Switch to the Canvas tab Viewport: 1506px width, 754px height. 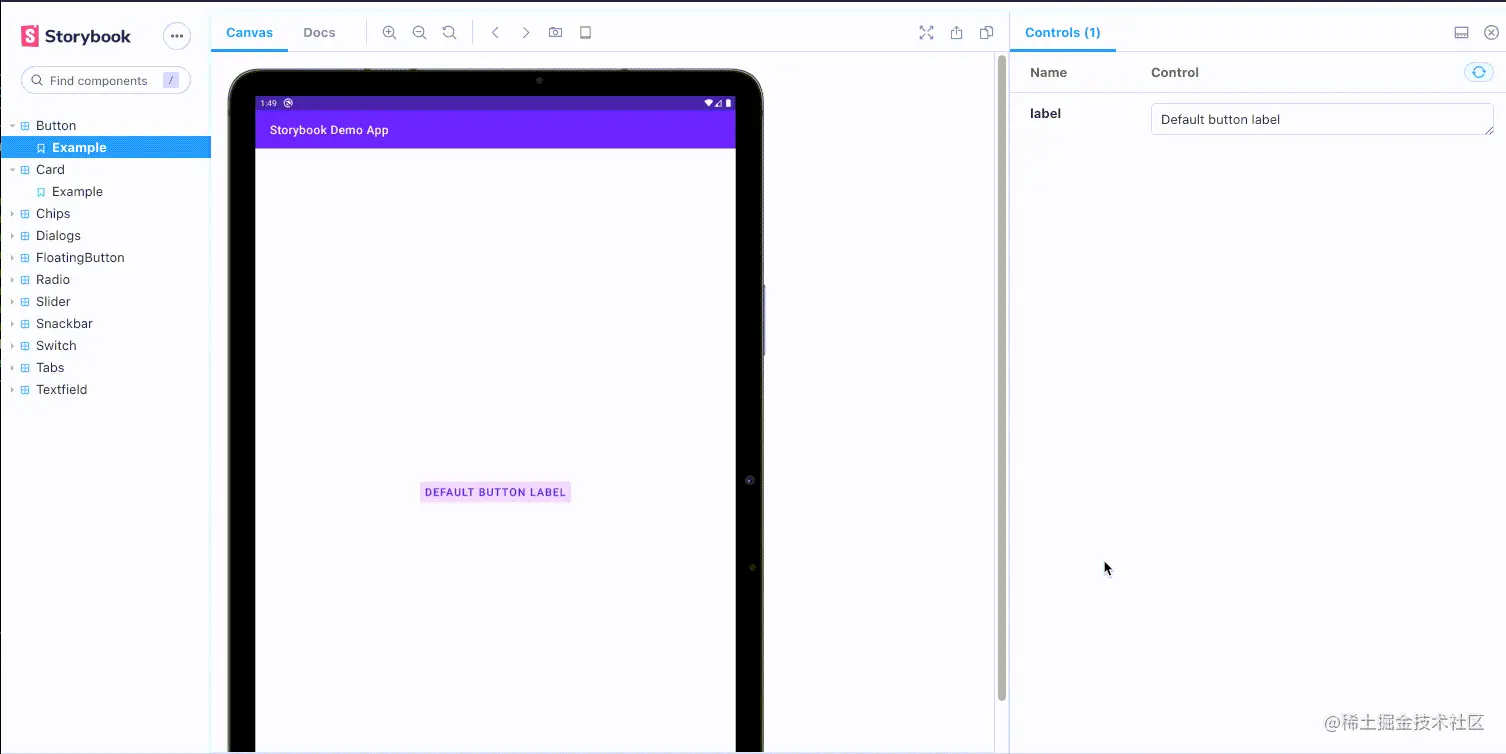(x=249, y=33)
